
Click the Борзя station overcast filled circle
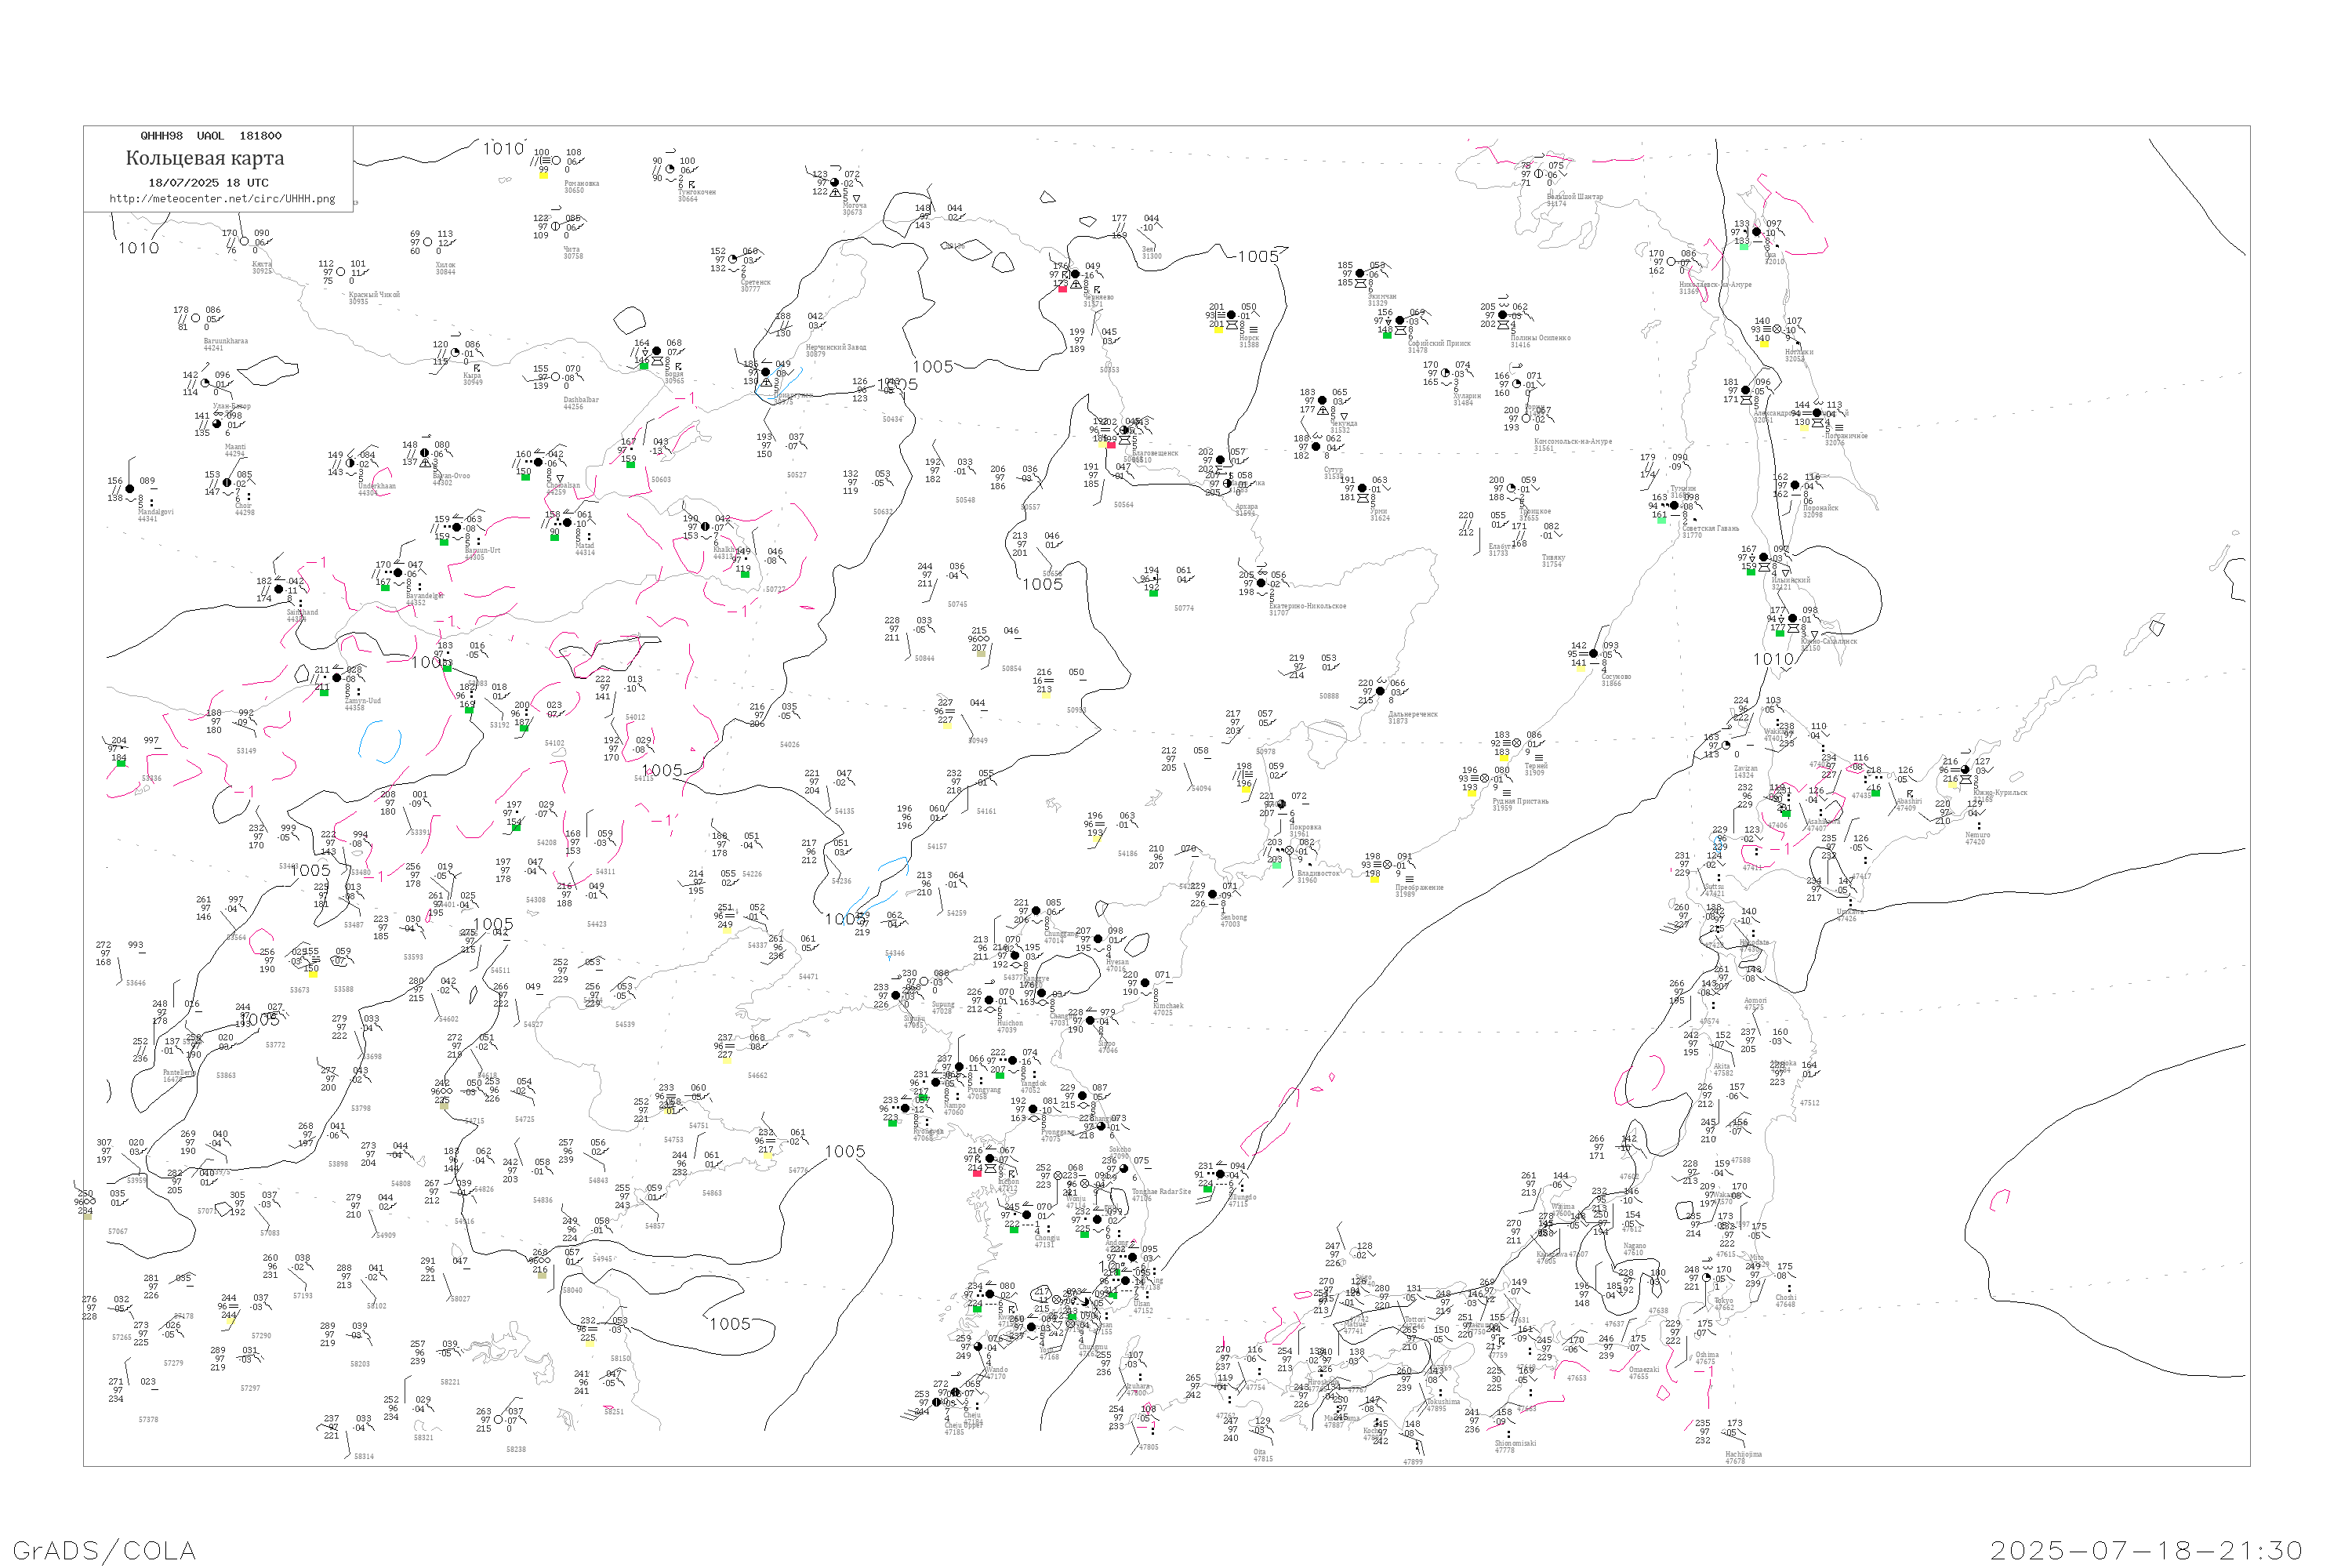[657, 352]
